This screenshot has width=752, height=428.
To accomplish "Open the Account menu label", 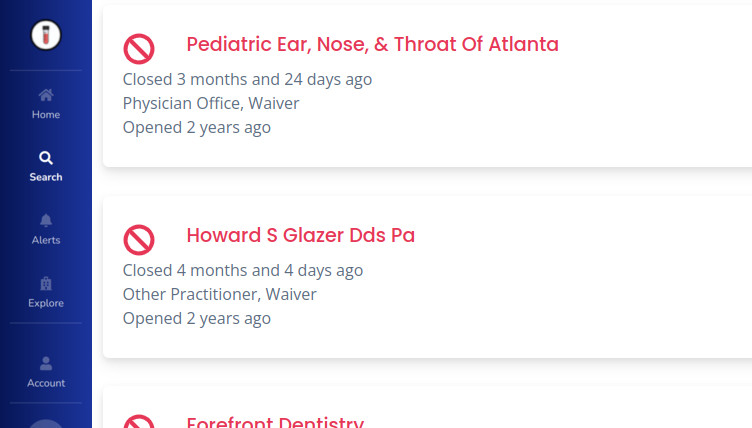I will tap(46, 383).
